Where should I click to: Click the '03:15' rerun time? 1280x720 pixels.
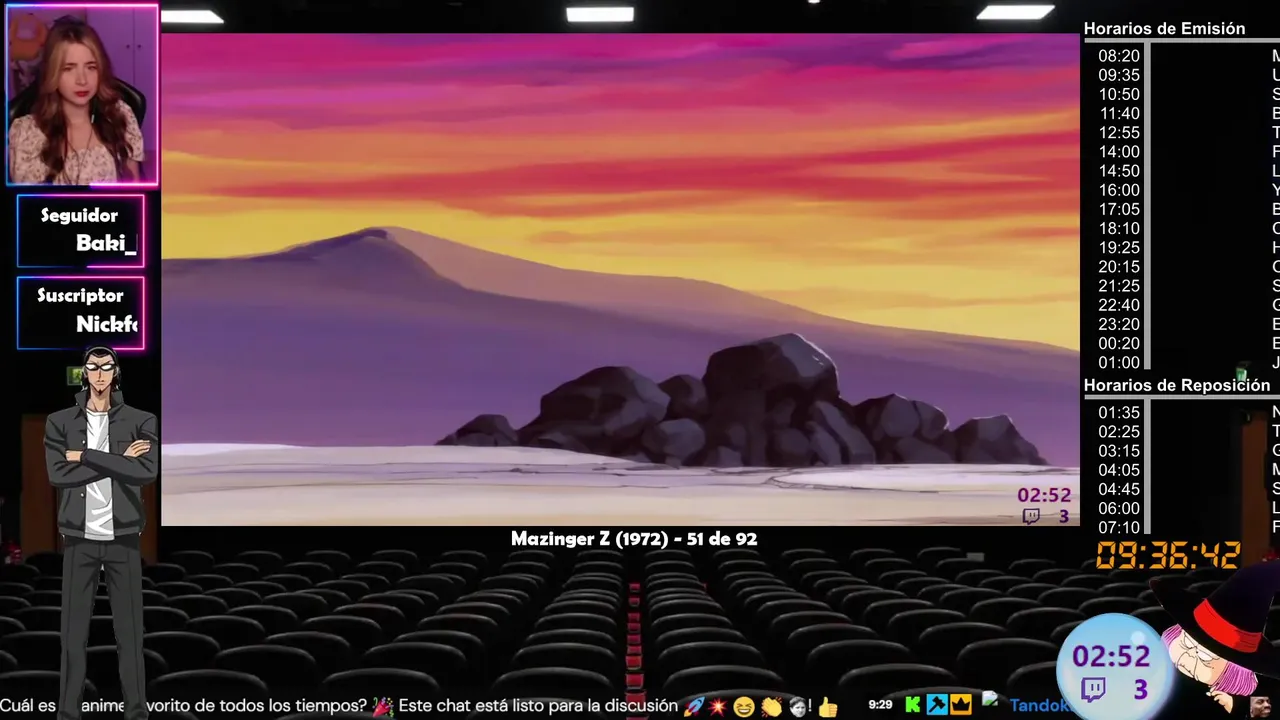coord(1119,451)
